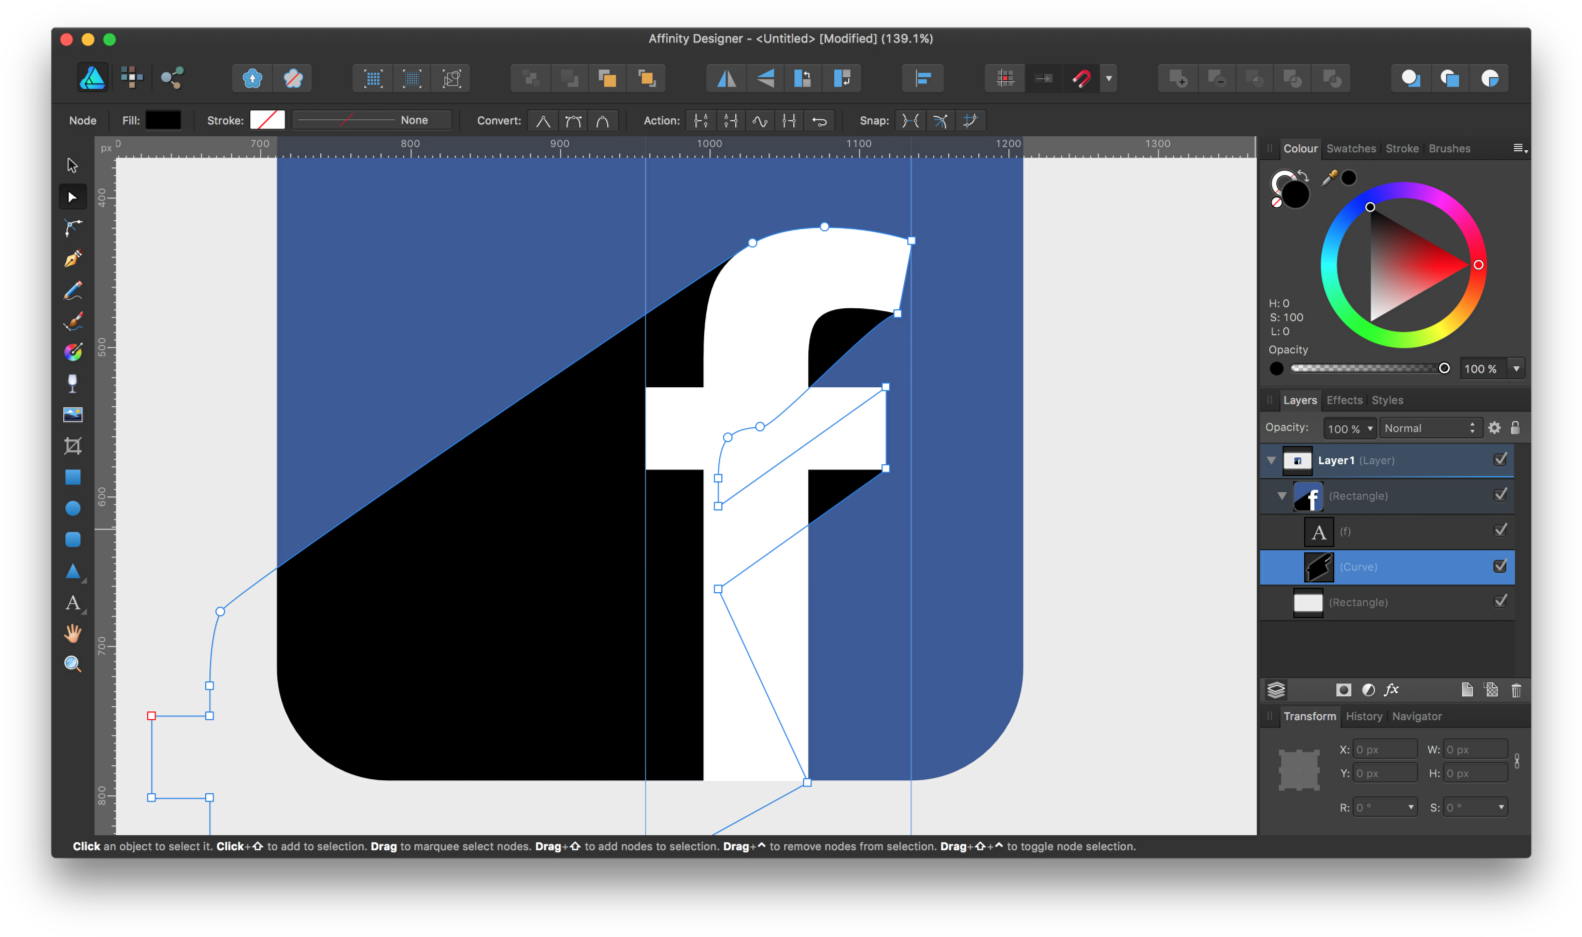Select the Pen tool
This screenshot has width=1582, height=937.
tap(72, 259)
